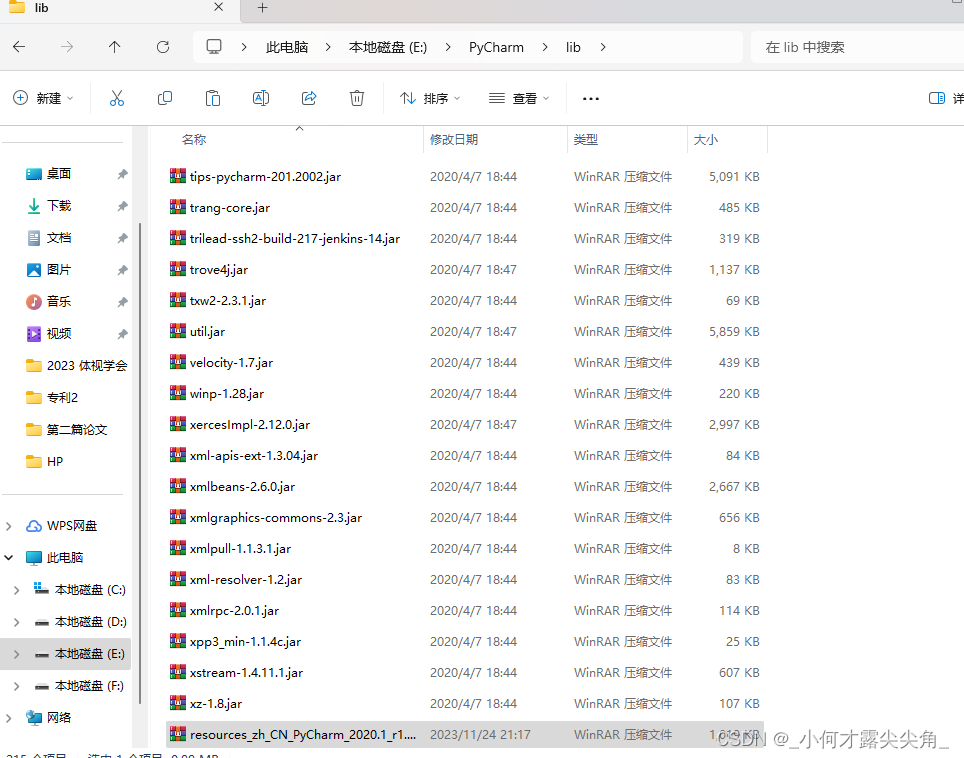
Task: Click the navigation pane vertical scrollbar
Action: 140,462
